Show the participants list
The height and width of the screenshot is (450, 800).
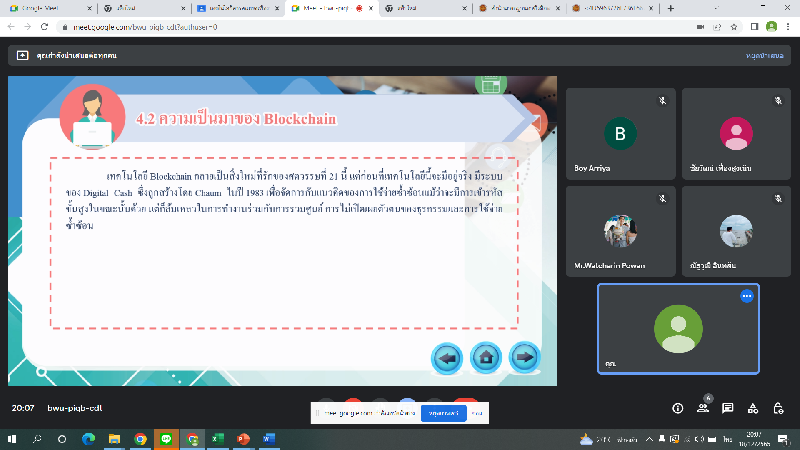[703, 408]
